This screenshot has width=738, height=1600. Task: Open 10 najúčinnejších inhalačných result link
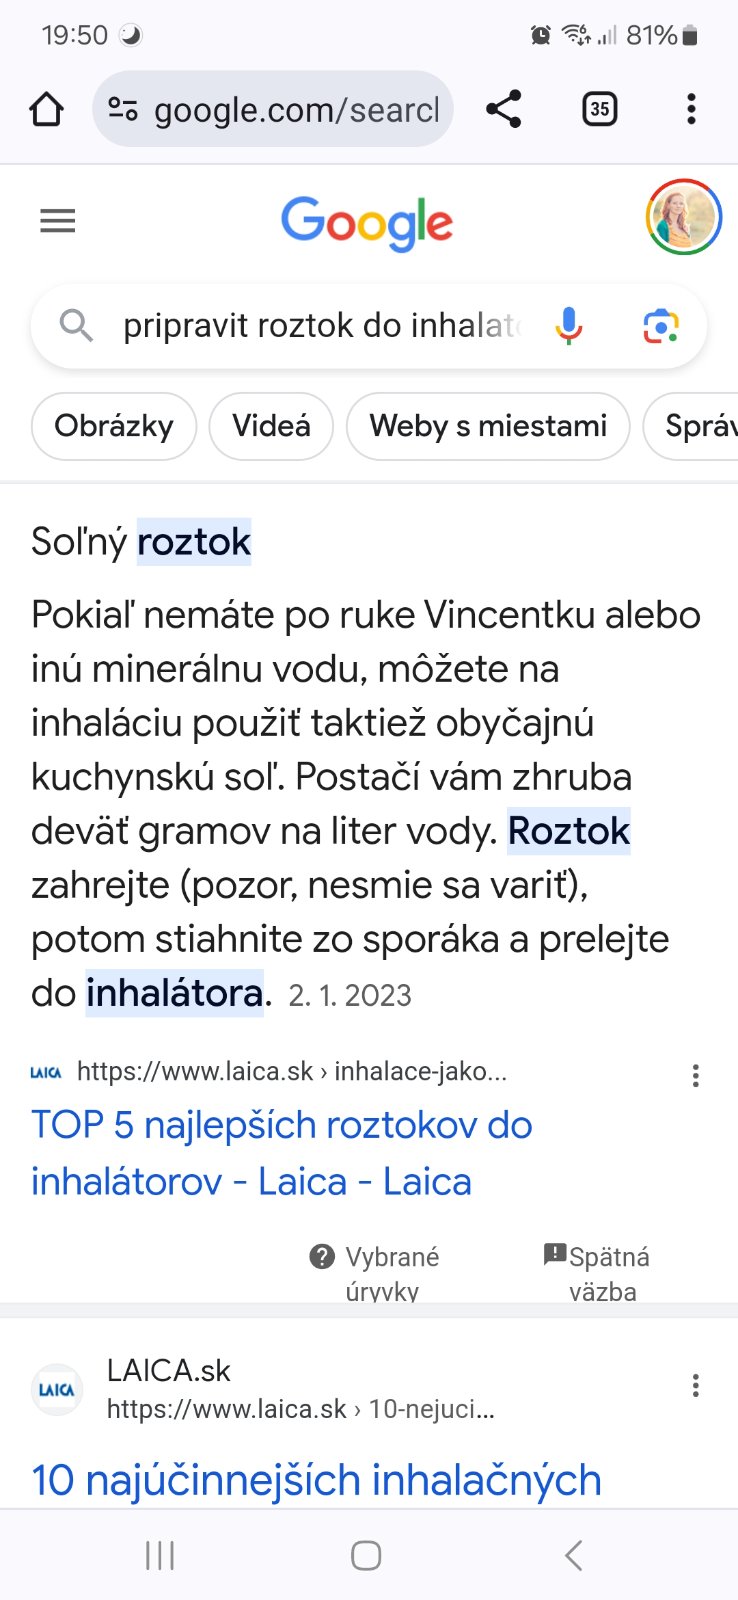pos(316,1480)
